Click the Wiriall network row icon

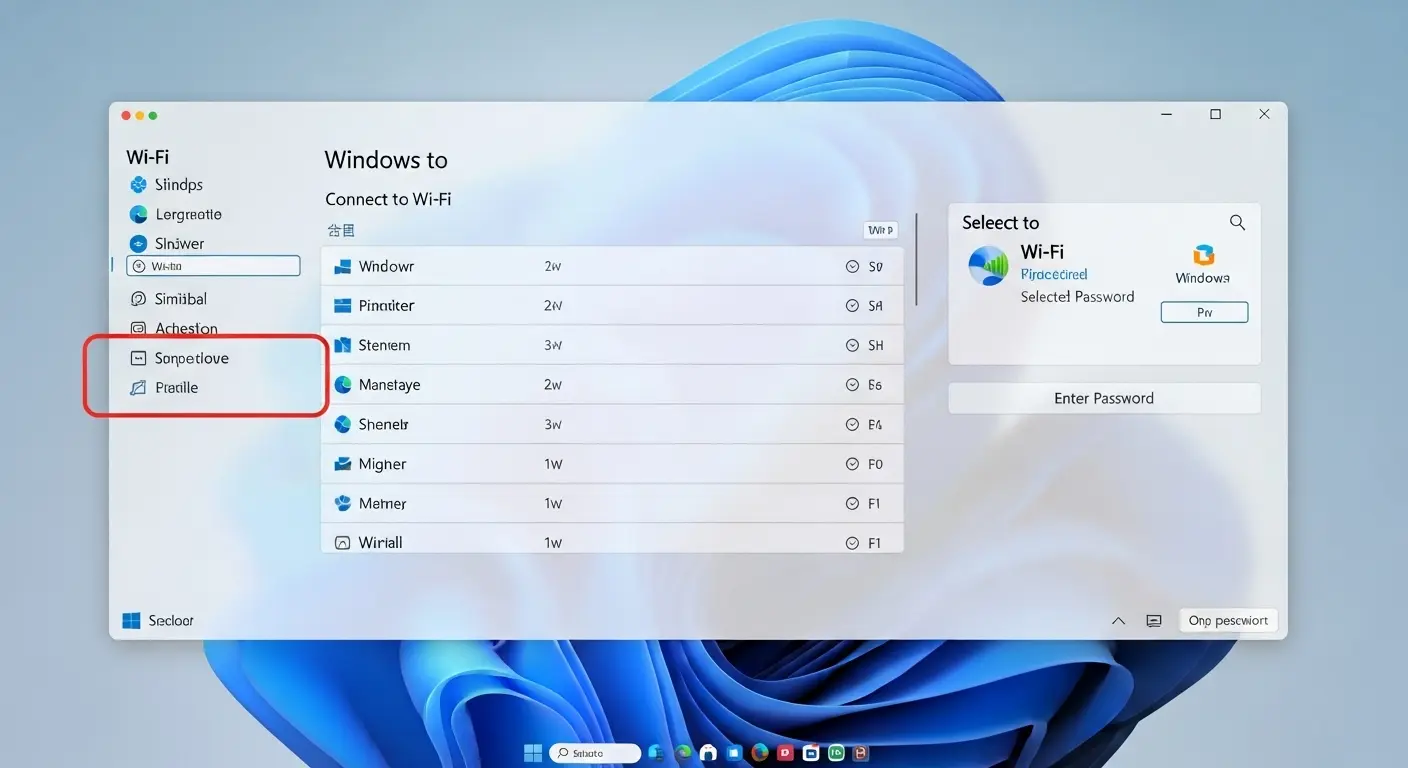[342, 543]
